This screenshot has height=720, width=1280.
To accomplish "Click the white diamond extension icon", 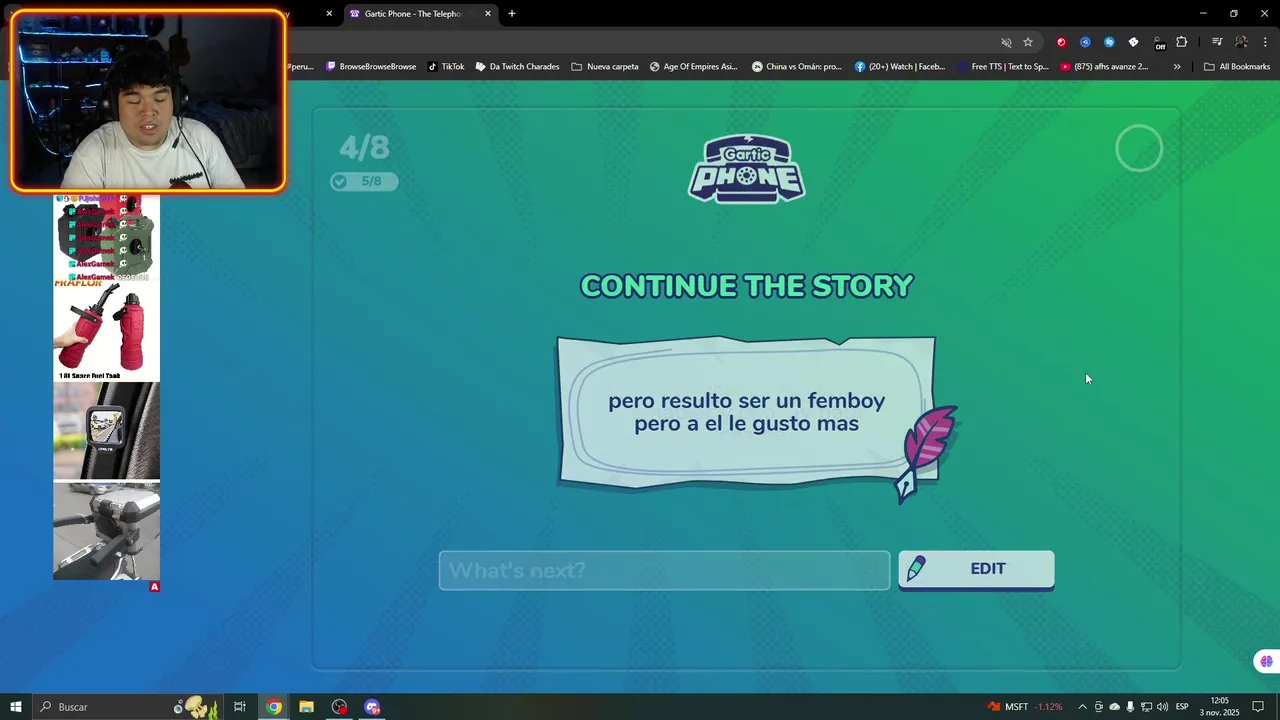I will (1133, 42).
